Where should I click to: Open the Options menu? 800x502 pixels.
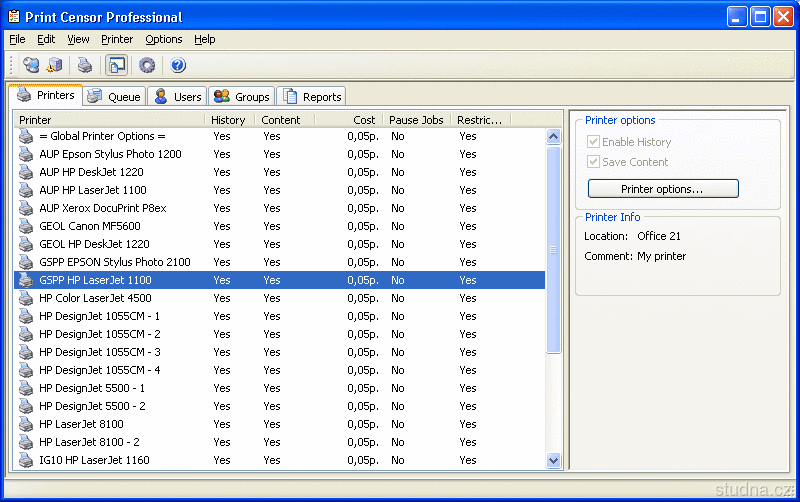(x=163, y=39)
